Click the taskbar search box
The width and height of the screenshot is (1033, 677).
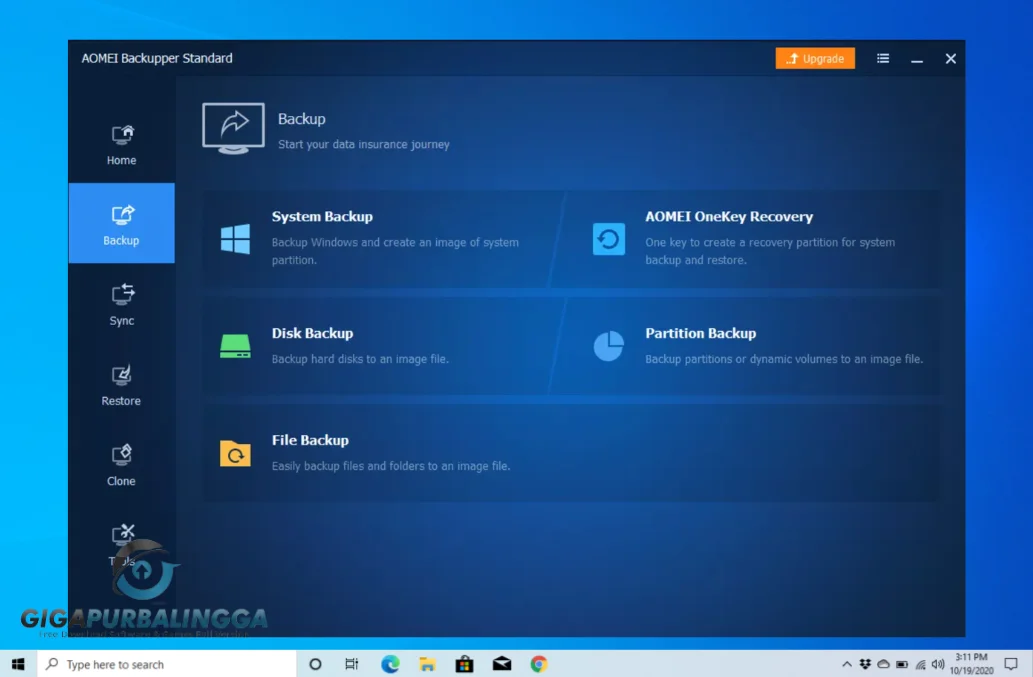point(167,664)
